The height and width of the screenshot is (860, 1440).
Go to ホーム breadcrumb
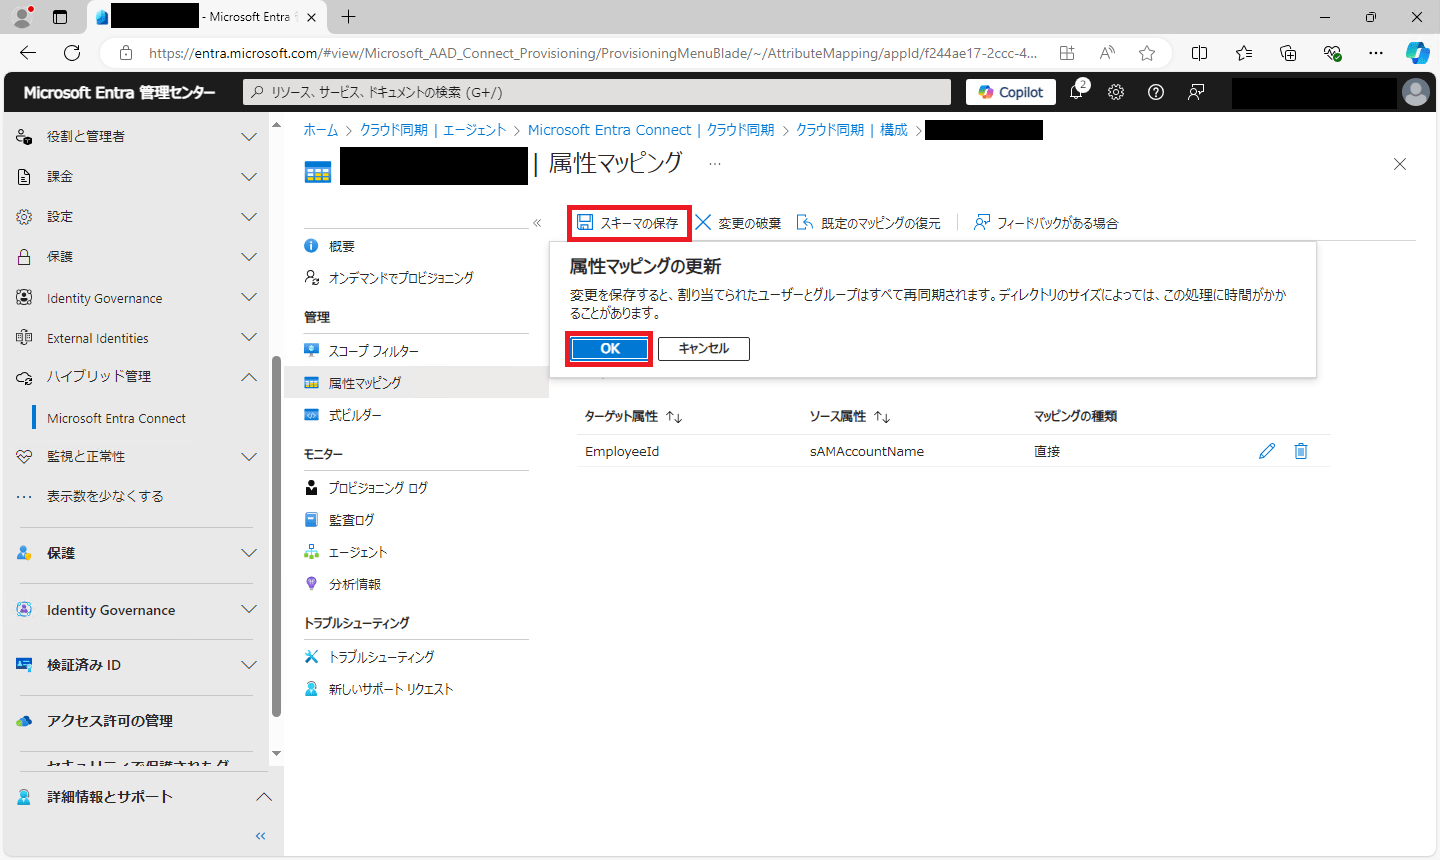click(321, 130)
